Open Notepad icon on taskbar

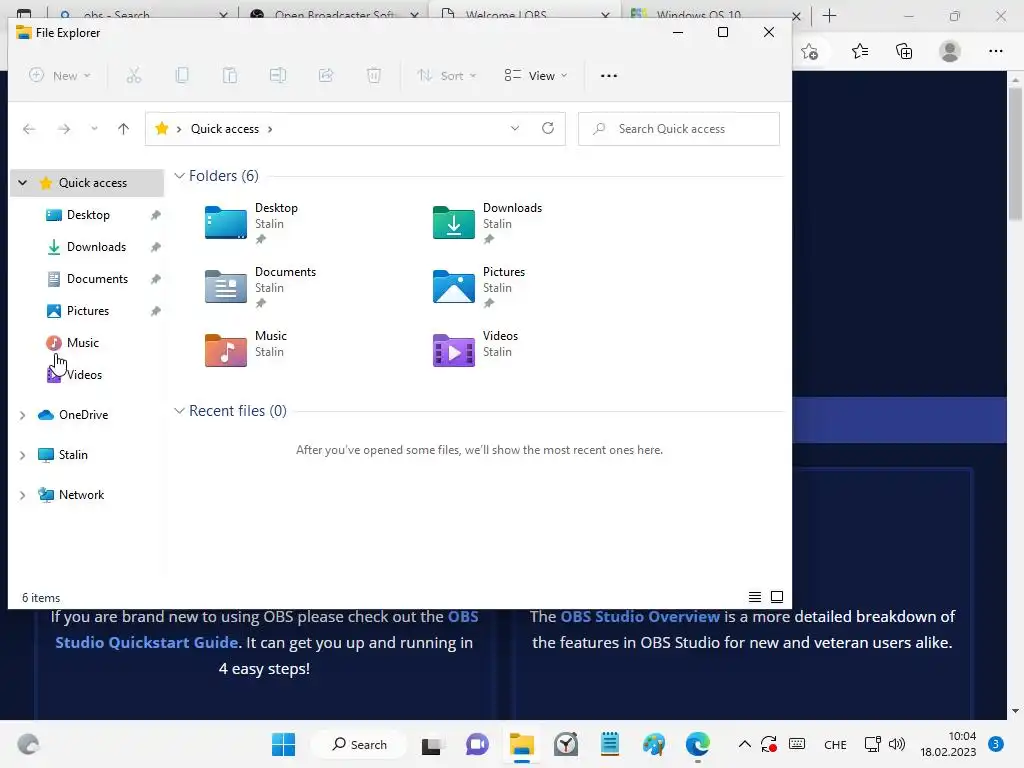click(x=609, y=744)
